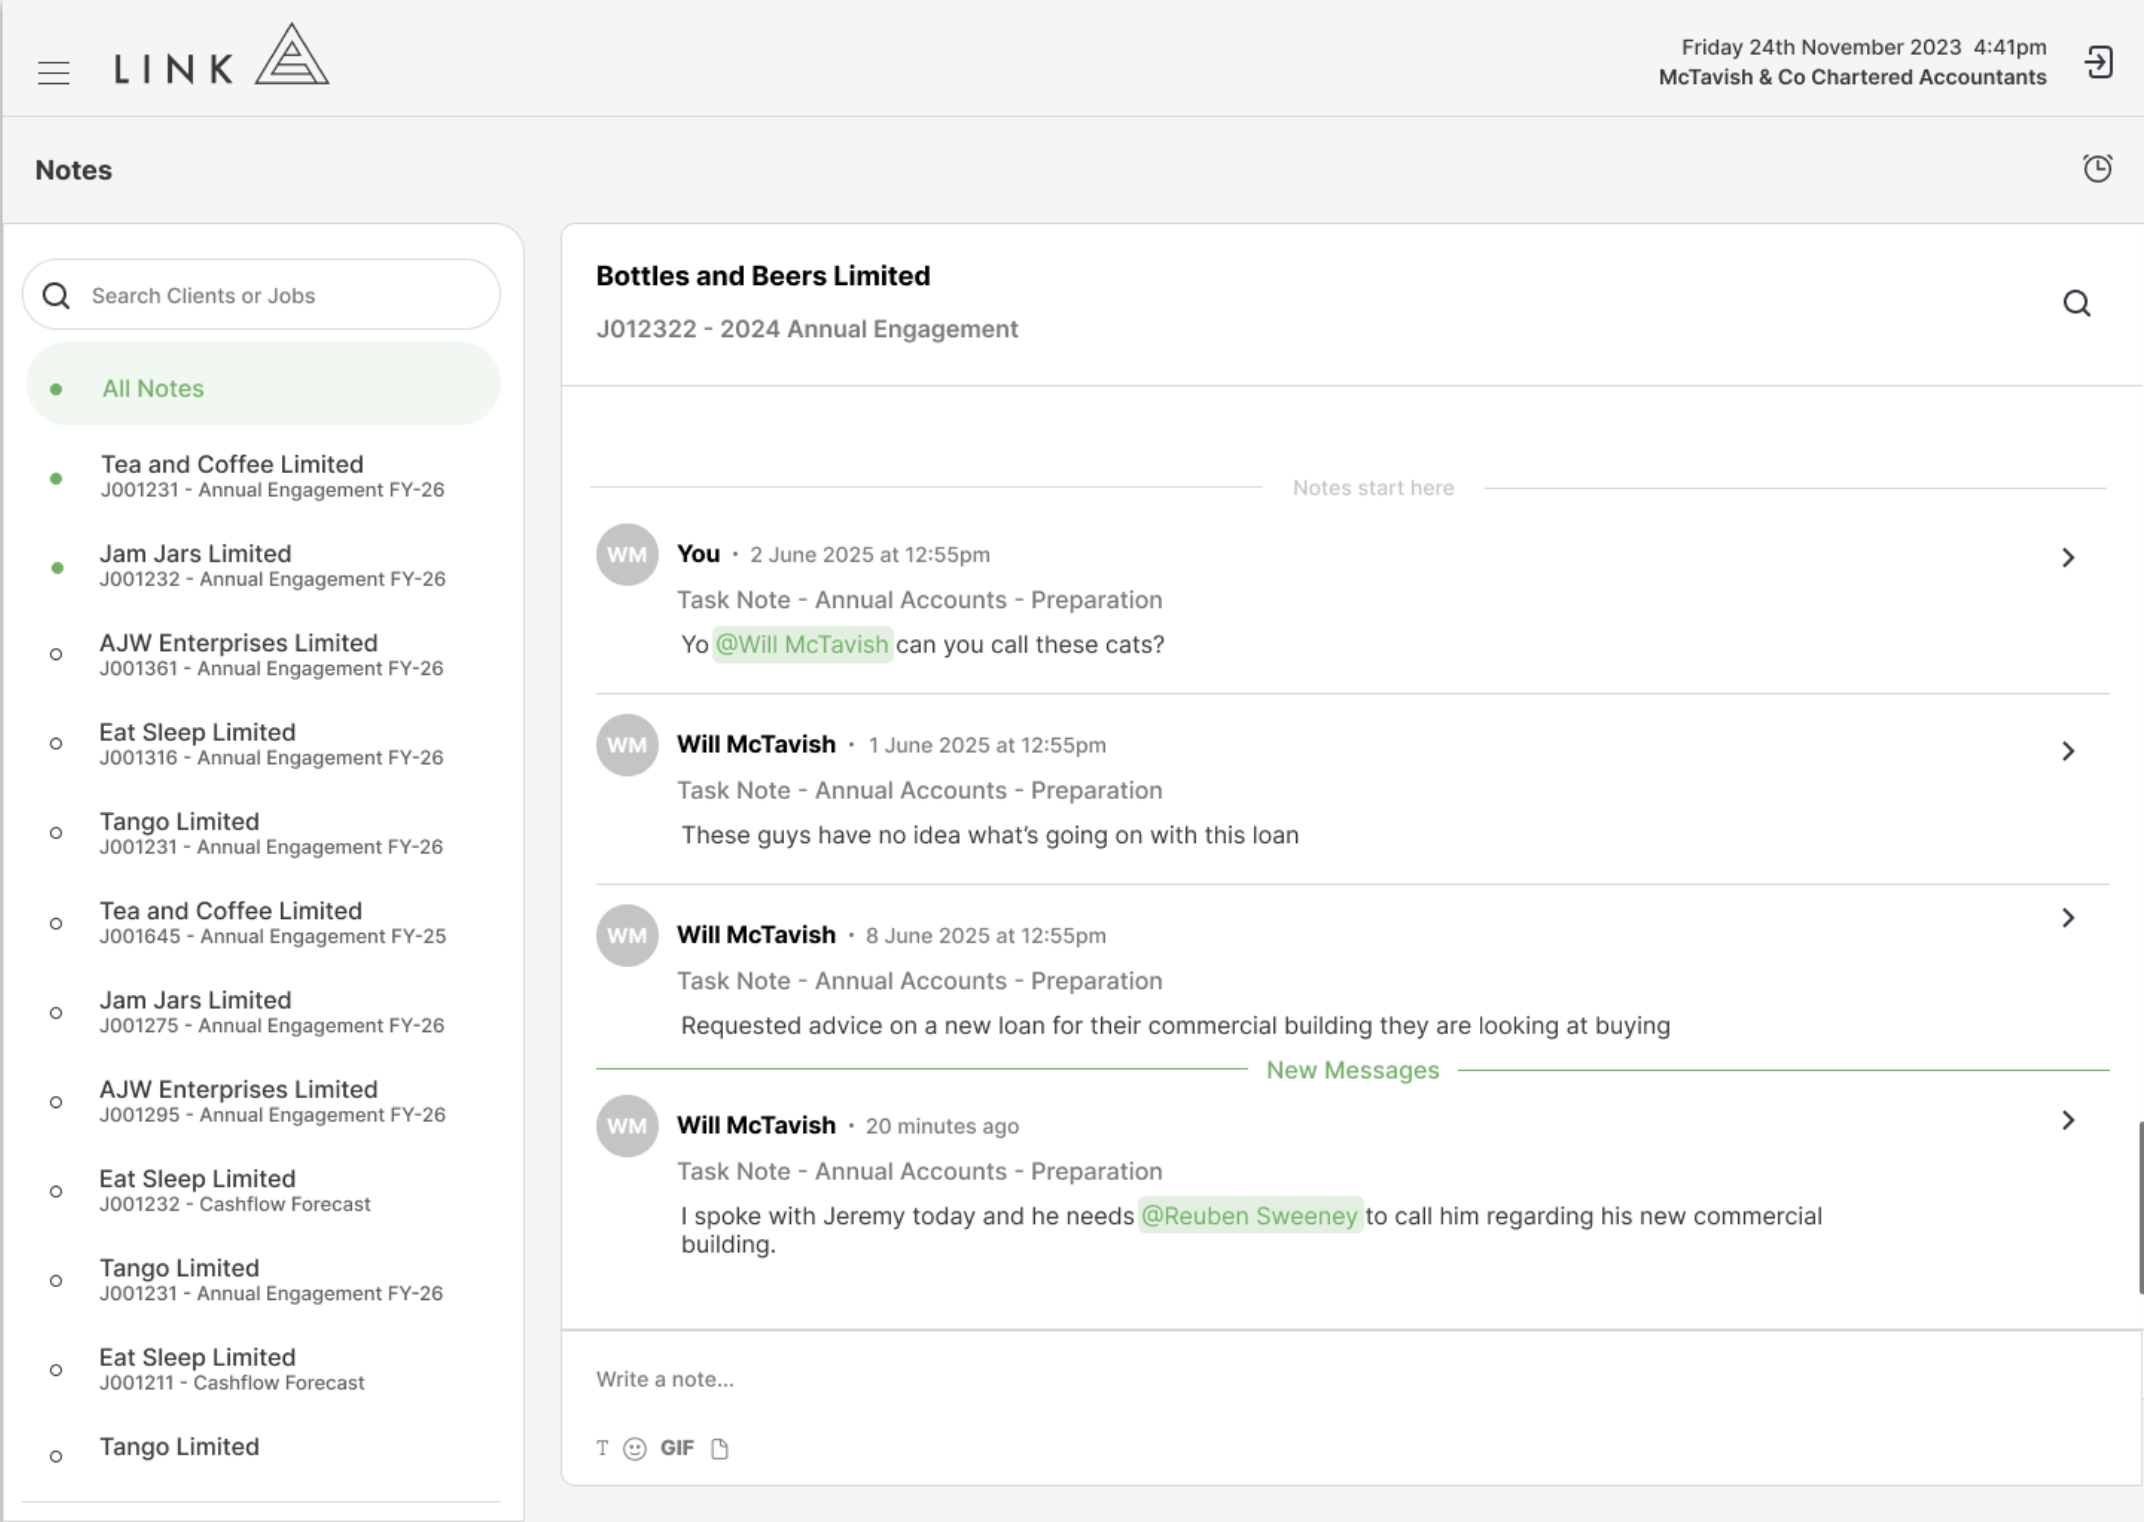This screenshot has height=1522, width=2144.
Task: Click the text formatting T icon
Action: (602, 1448)
